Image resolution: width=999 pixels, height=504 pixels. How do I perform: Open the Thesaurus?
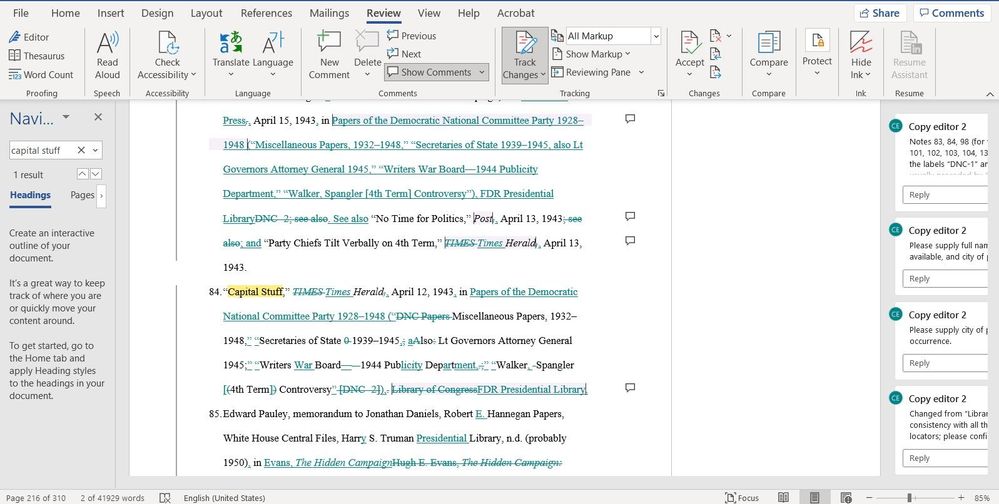point(36,55)
